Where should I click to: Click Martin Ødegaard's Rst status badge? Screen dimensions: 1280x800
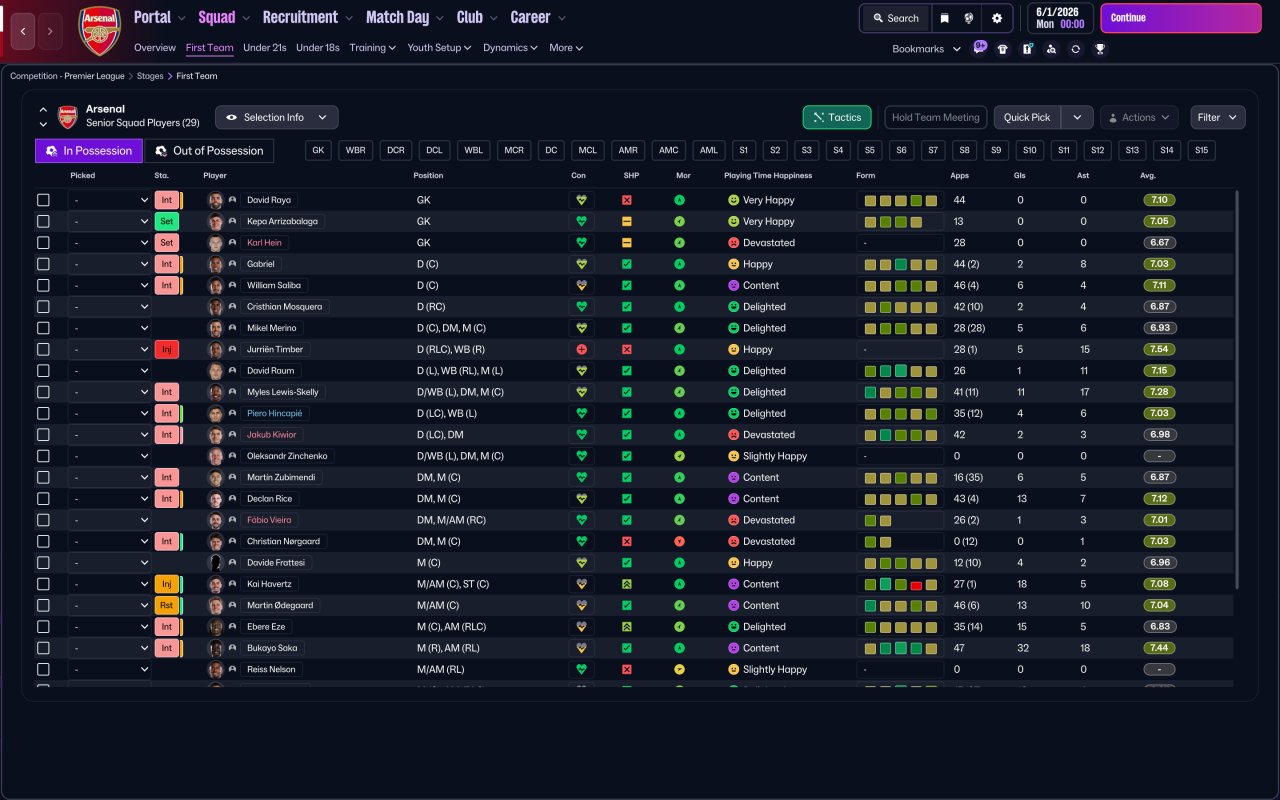click(166, 606)
